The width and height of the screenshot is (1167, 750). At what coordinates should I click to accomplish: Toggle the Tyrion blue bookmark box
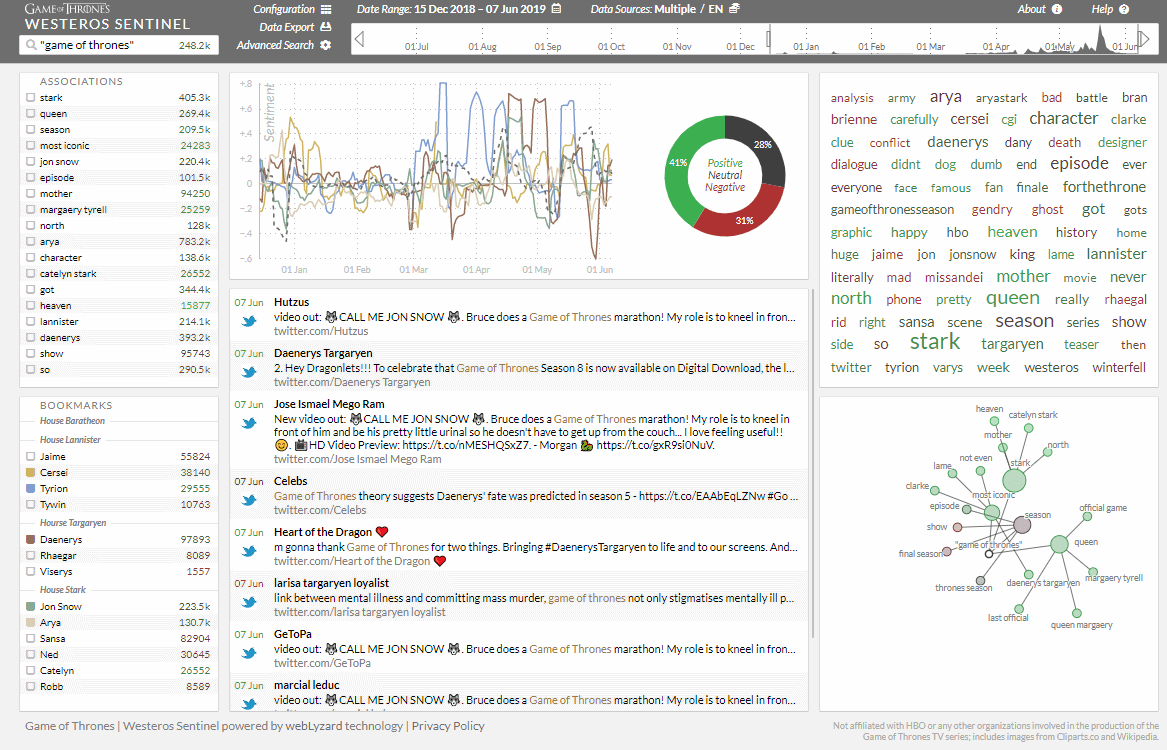tap(31, 489)
